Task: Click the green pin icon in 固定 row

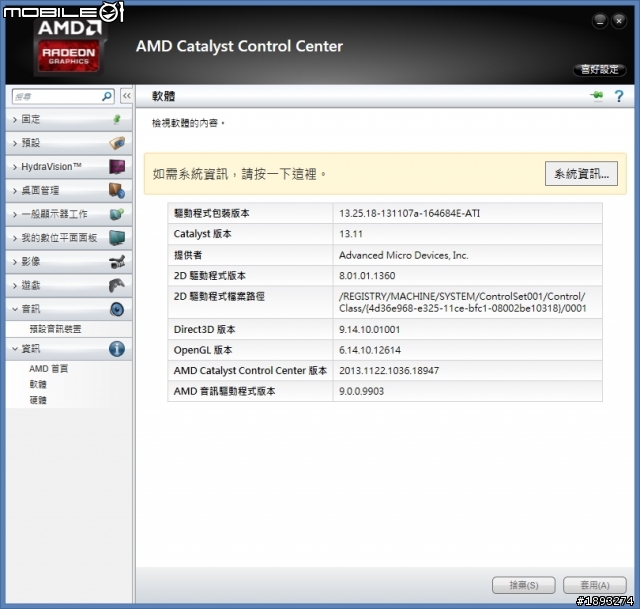Action: tap(117, 119)
